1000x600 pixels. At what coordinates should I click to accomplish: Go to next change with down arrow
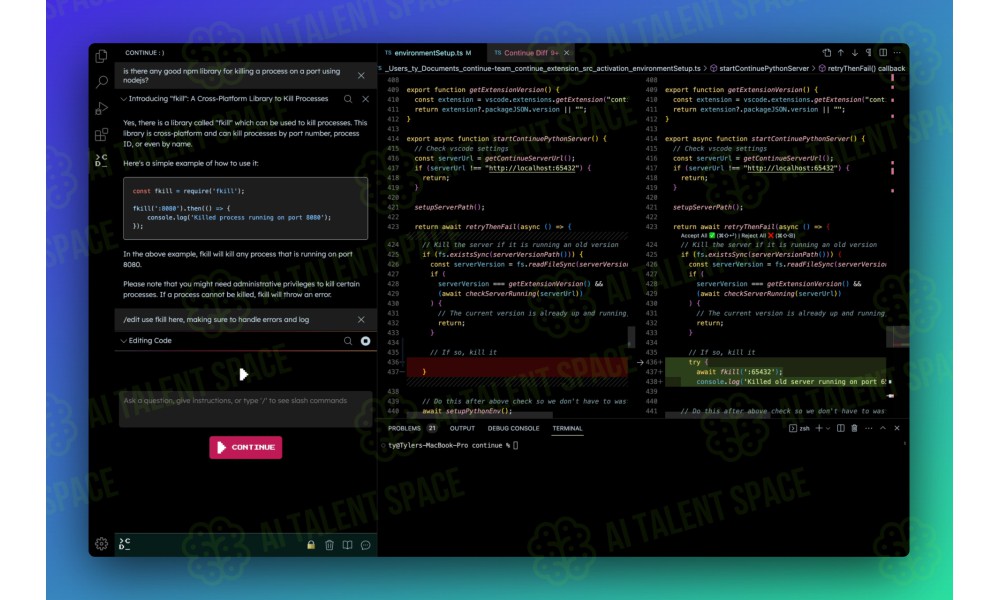pyautogui.click(x=855, y=53)
